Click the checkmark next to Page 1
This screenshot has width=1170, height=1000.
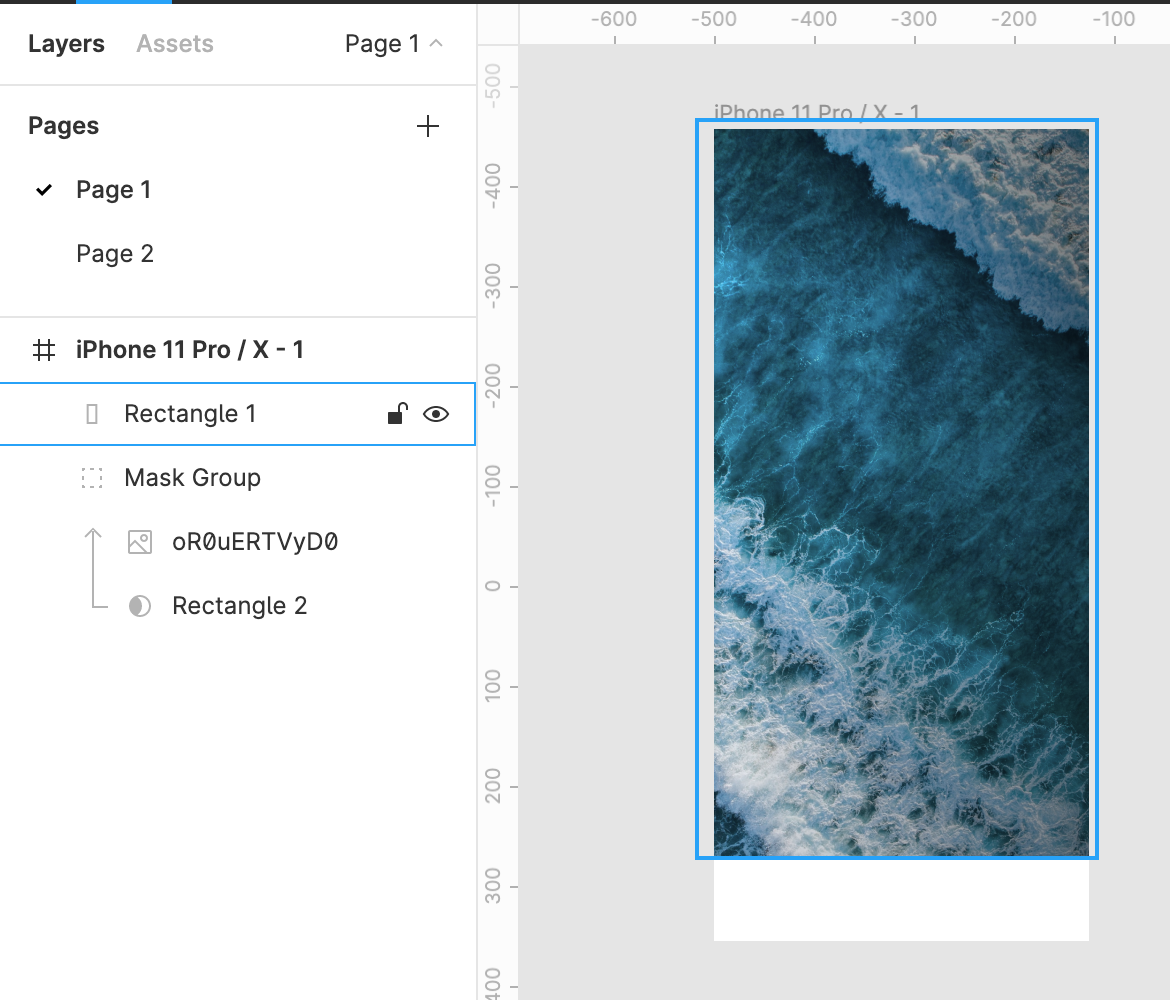point(44,190)
